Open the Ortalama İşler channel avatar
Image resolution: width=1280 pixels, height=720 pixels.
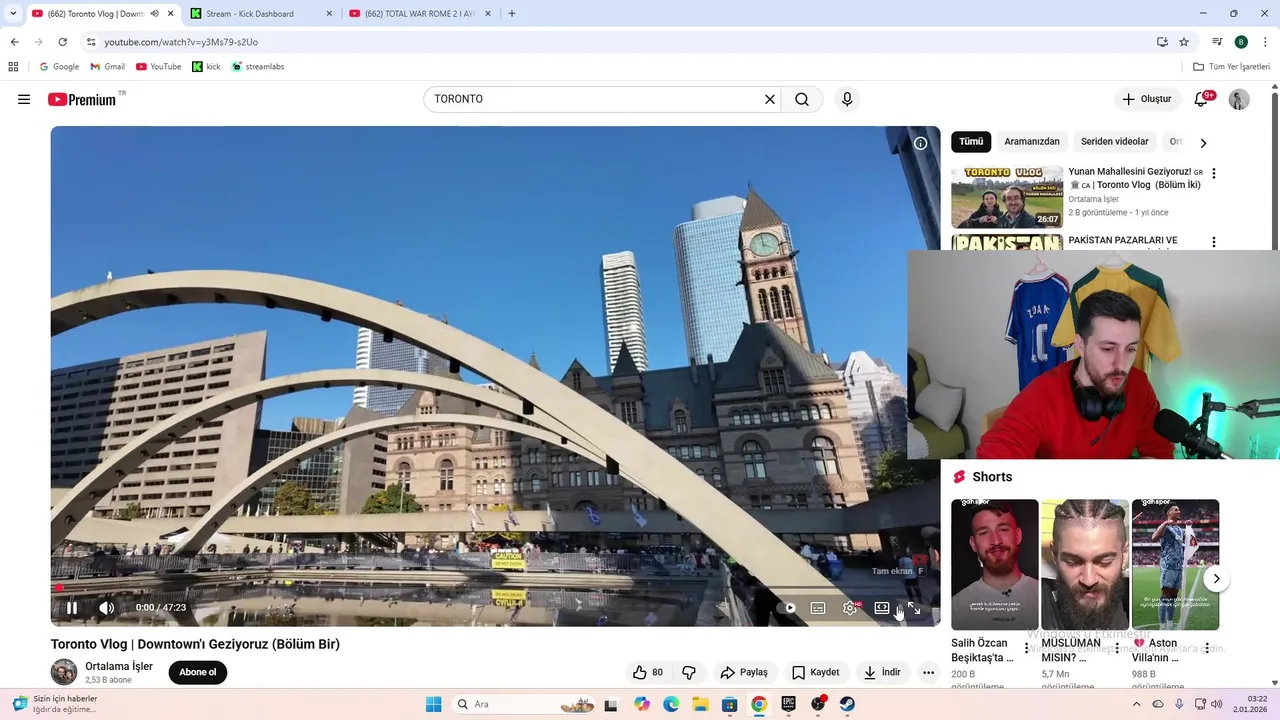pos(64,672)
